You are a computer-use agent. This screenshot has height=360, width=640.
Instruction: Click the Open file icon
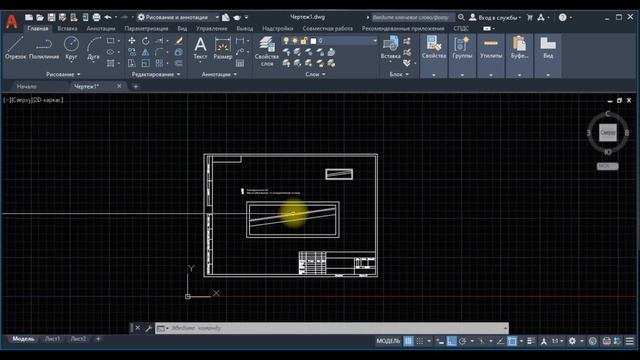click(x=40, y=17)
